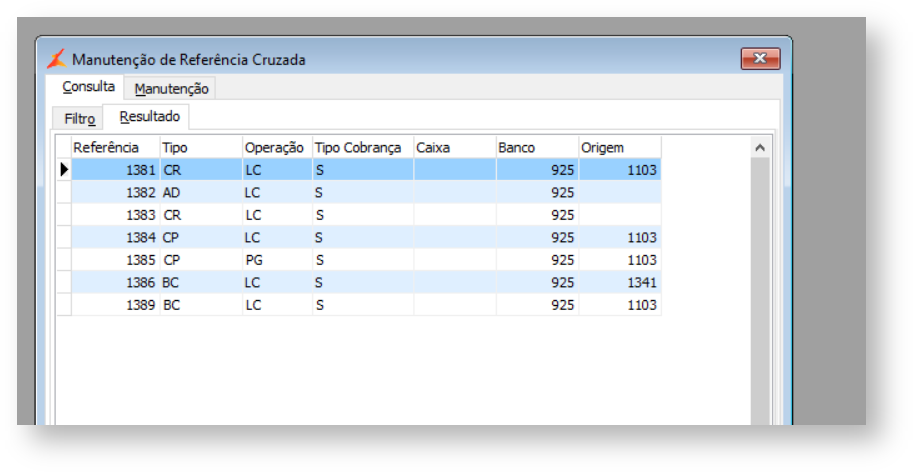Select reference cell 1385
Viewport: 914px width, 473px height.
115,260
